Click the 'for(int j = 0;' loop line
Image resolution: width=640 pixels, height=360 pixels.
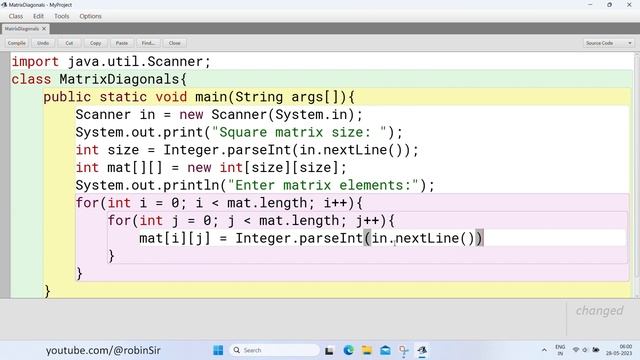[x=251, y=220]
